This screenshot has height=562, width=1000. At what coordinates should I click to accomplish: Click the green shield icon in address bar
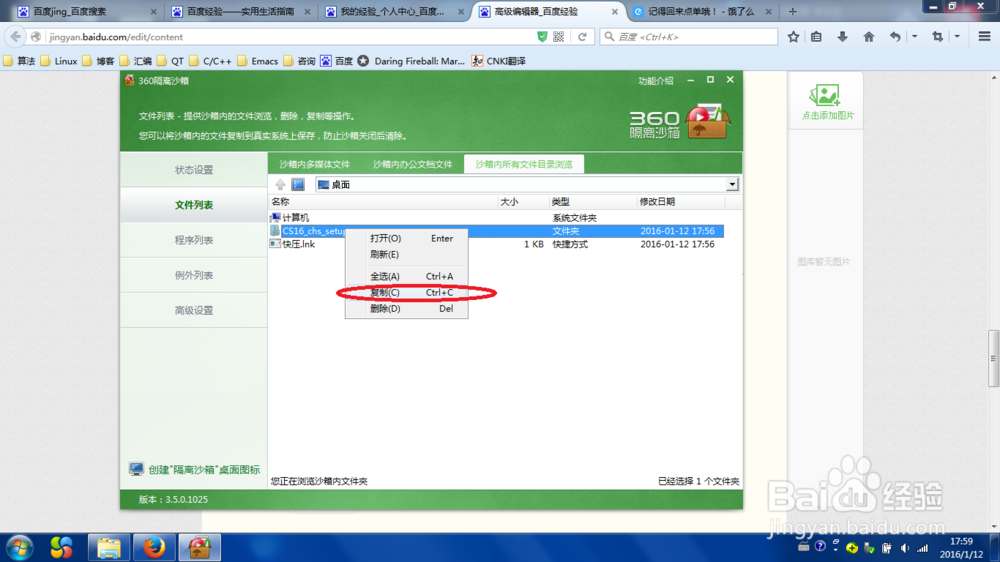point(542,37)
